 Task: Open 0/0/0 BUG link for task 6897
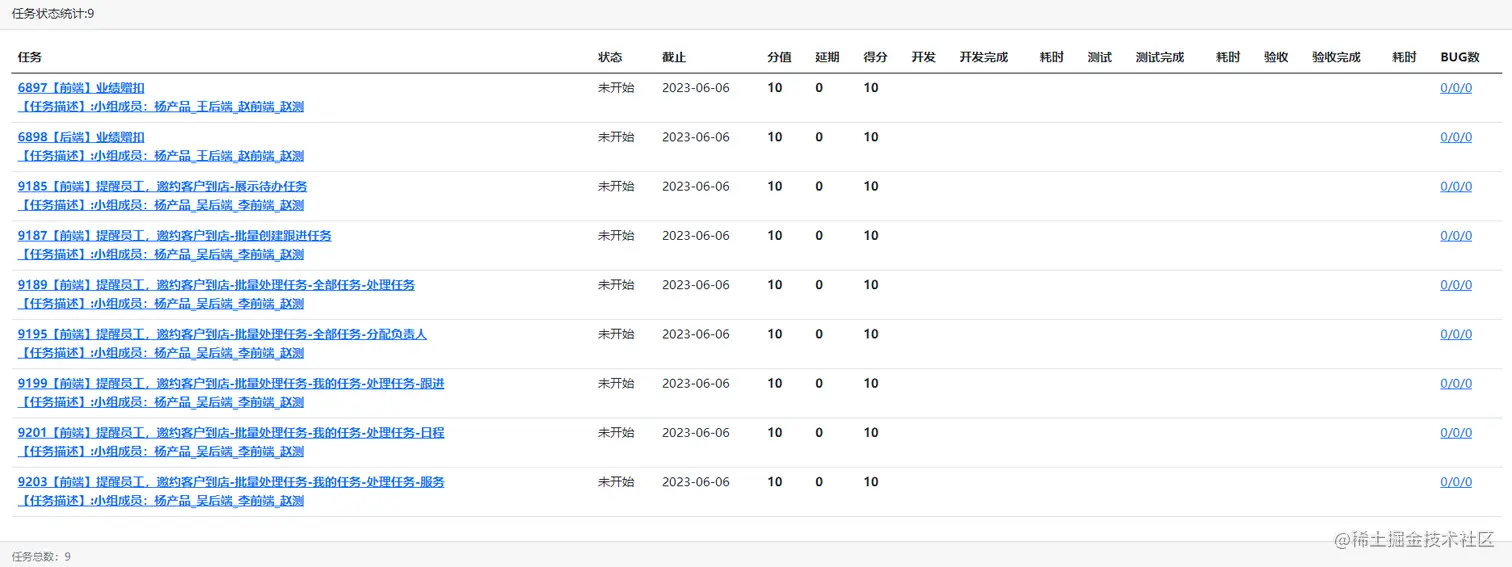[1456, 88]
